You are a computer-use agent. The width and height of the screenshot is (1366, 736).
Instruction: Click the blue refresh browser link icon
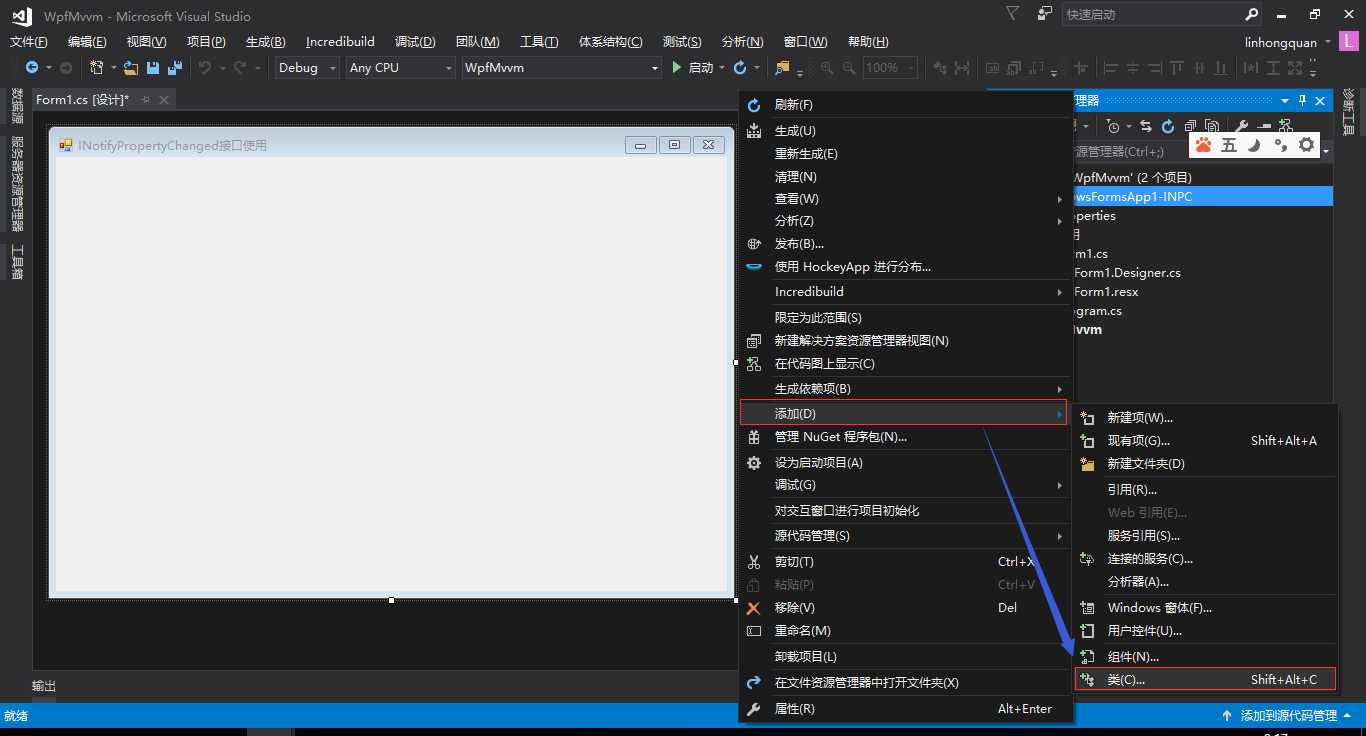(x=740, y=67)
